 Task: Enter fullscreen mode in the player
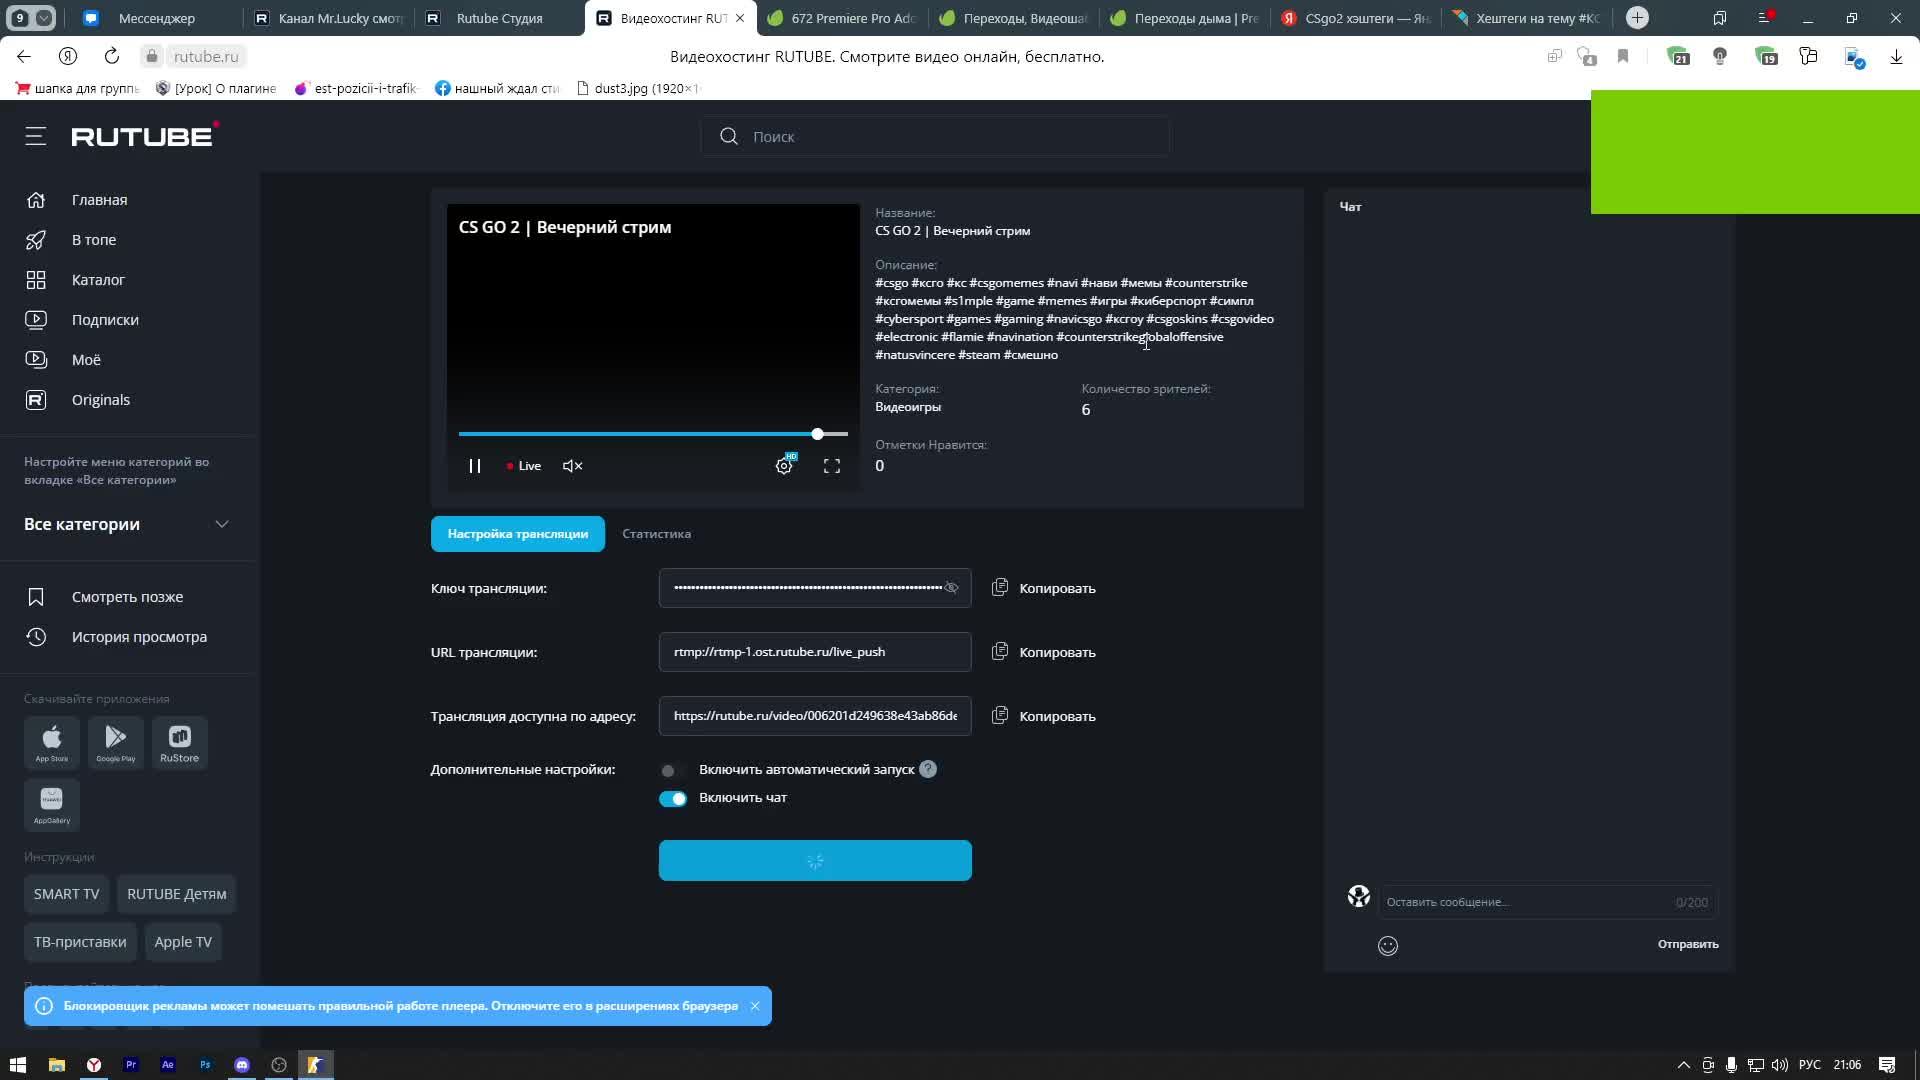(x=831, y=466)
